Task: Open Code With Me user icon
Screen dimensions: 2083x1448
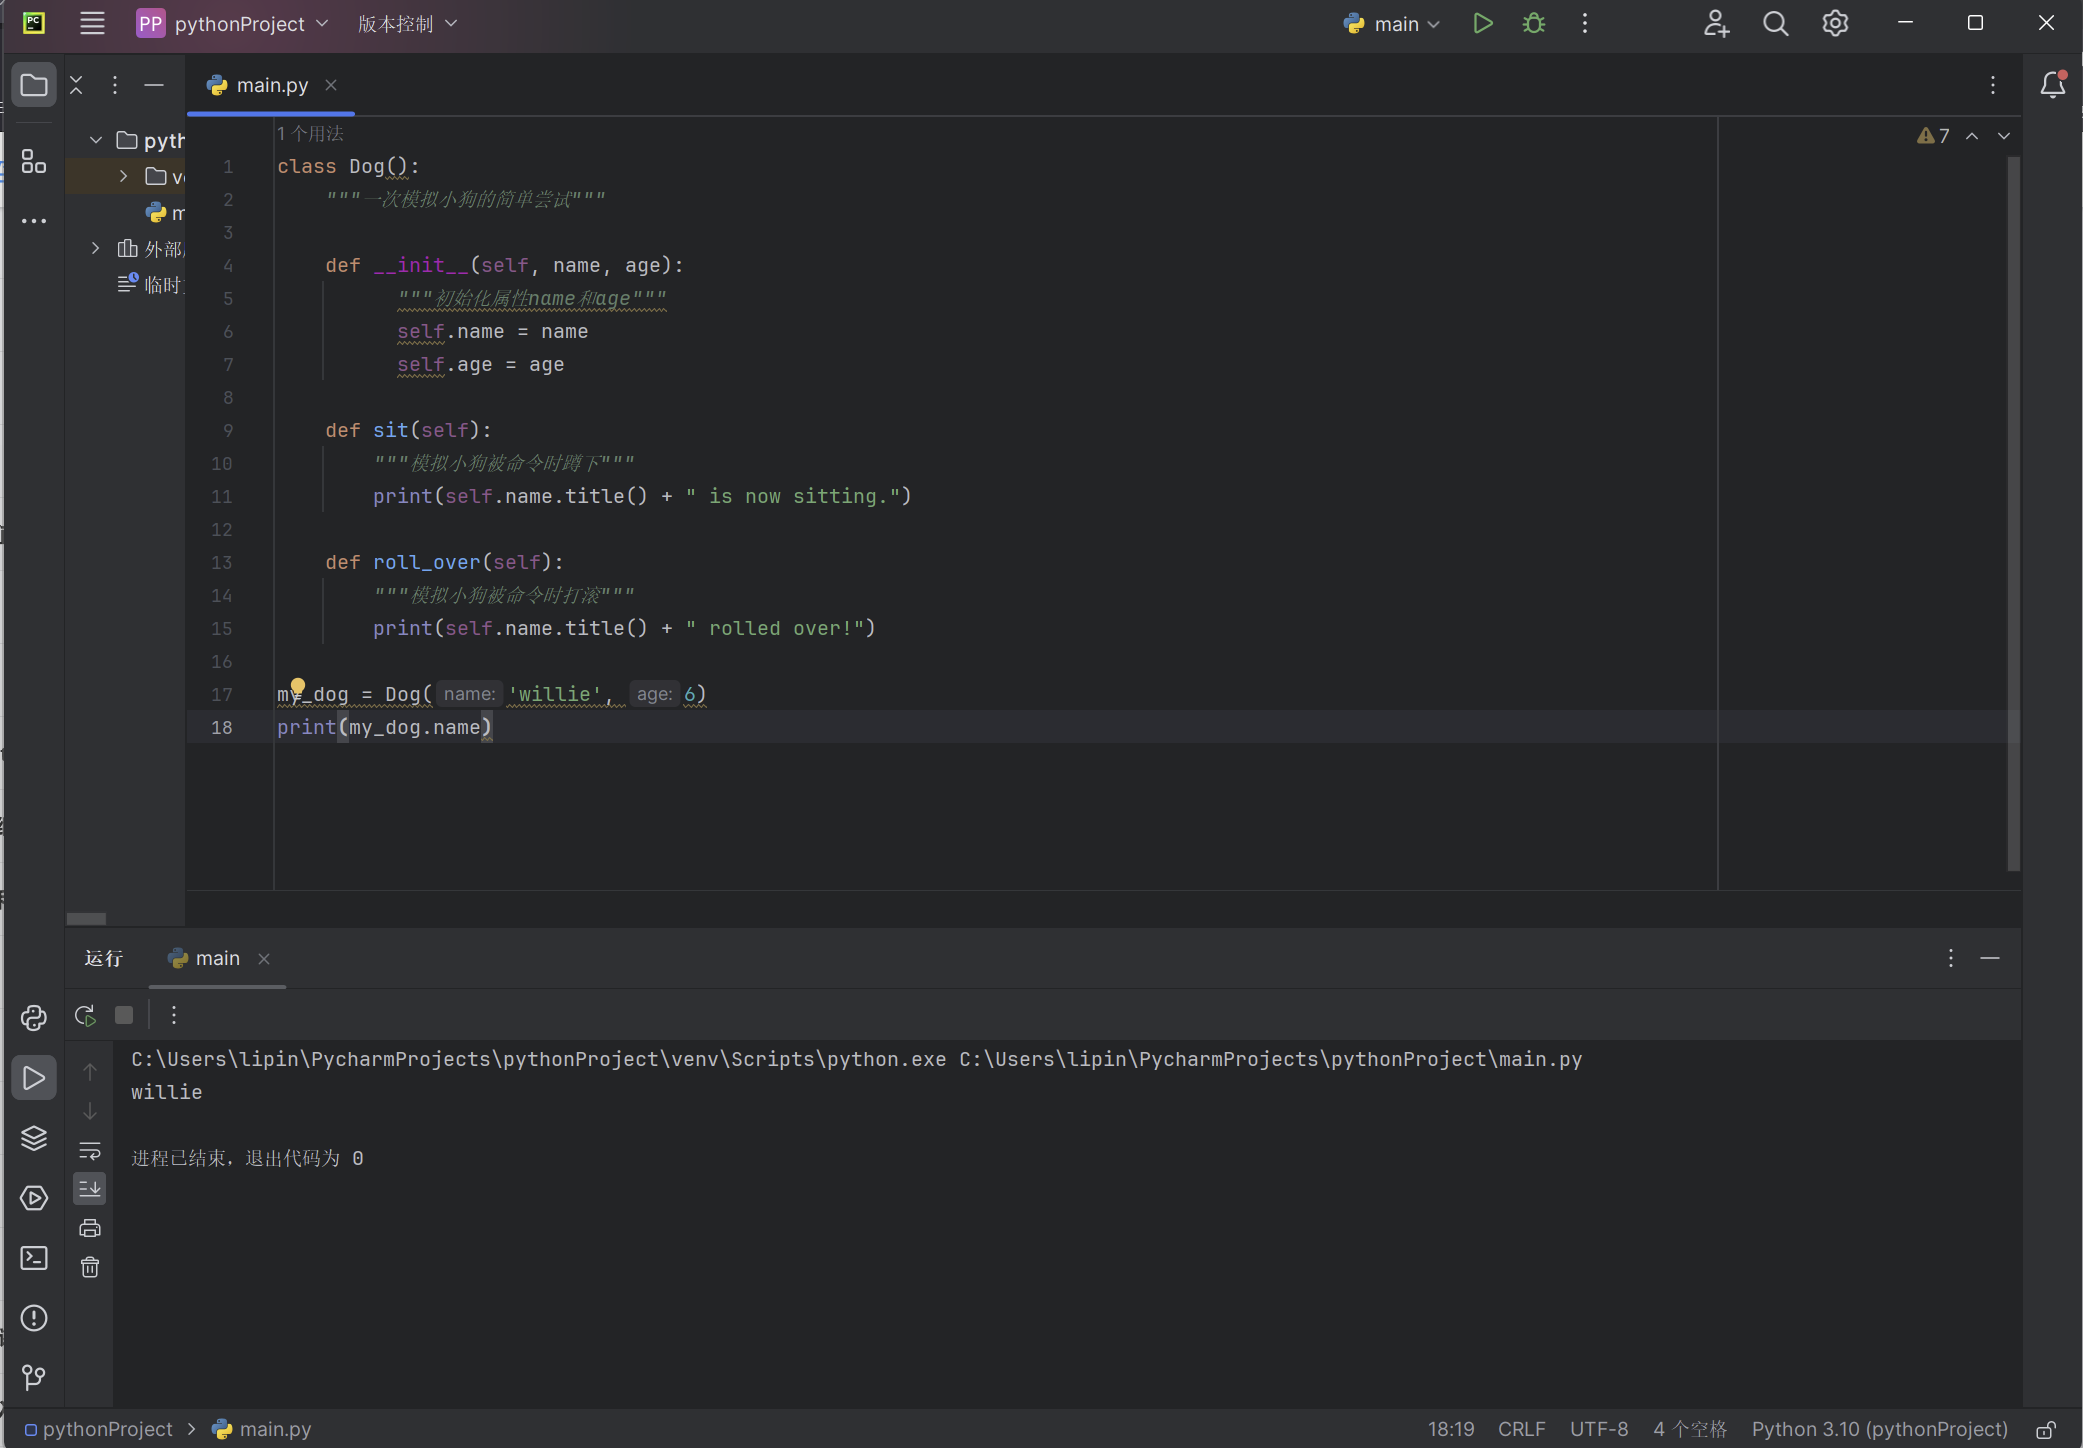Action: 1716,23
